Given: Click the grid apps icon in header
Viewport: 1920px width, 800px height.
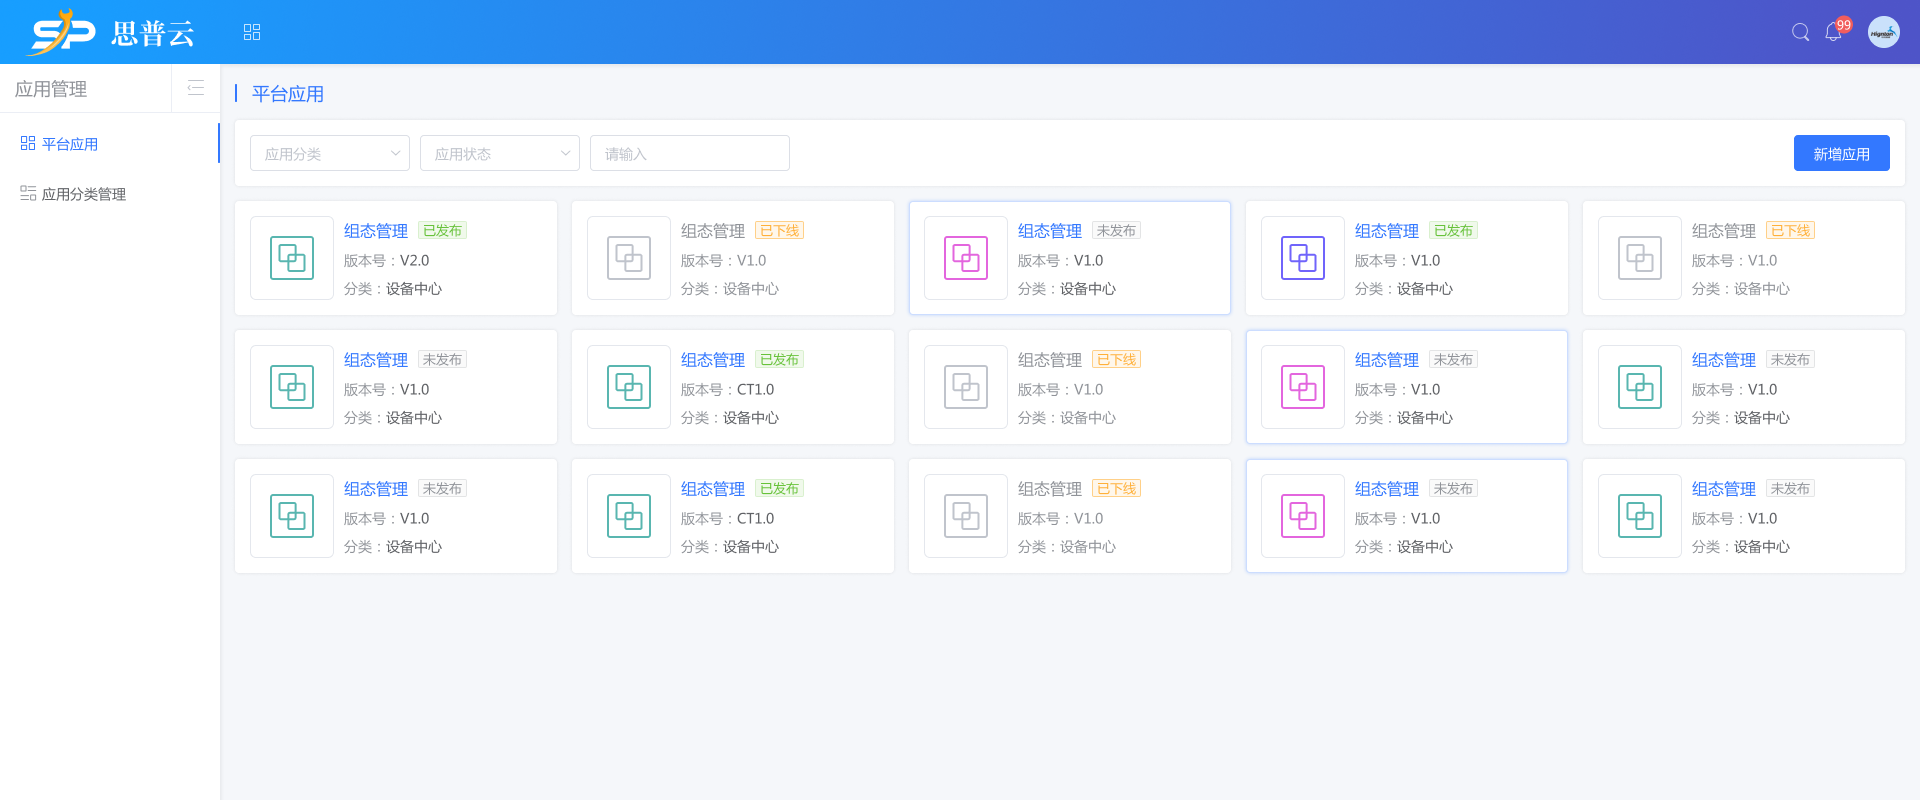Looking at the screenshot, I should coord(252,32).
